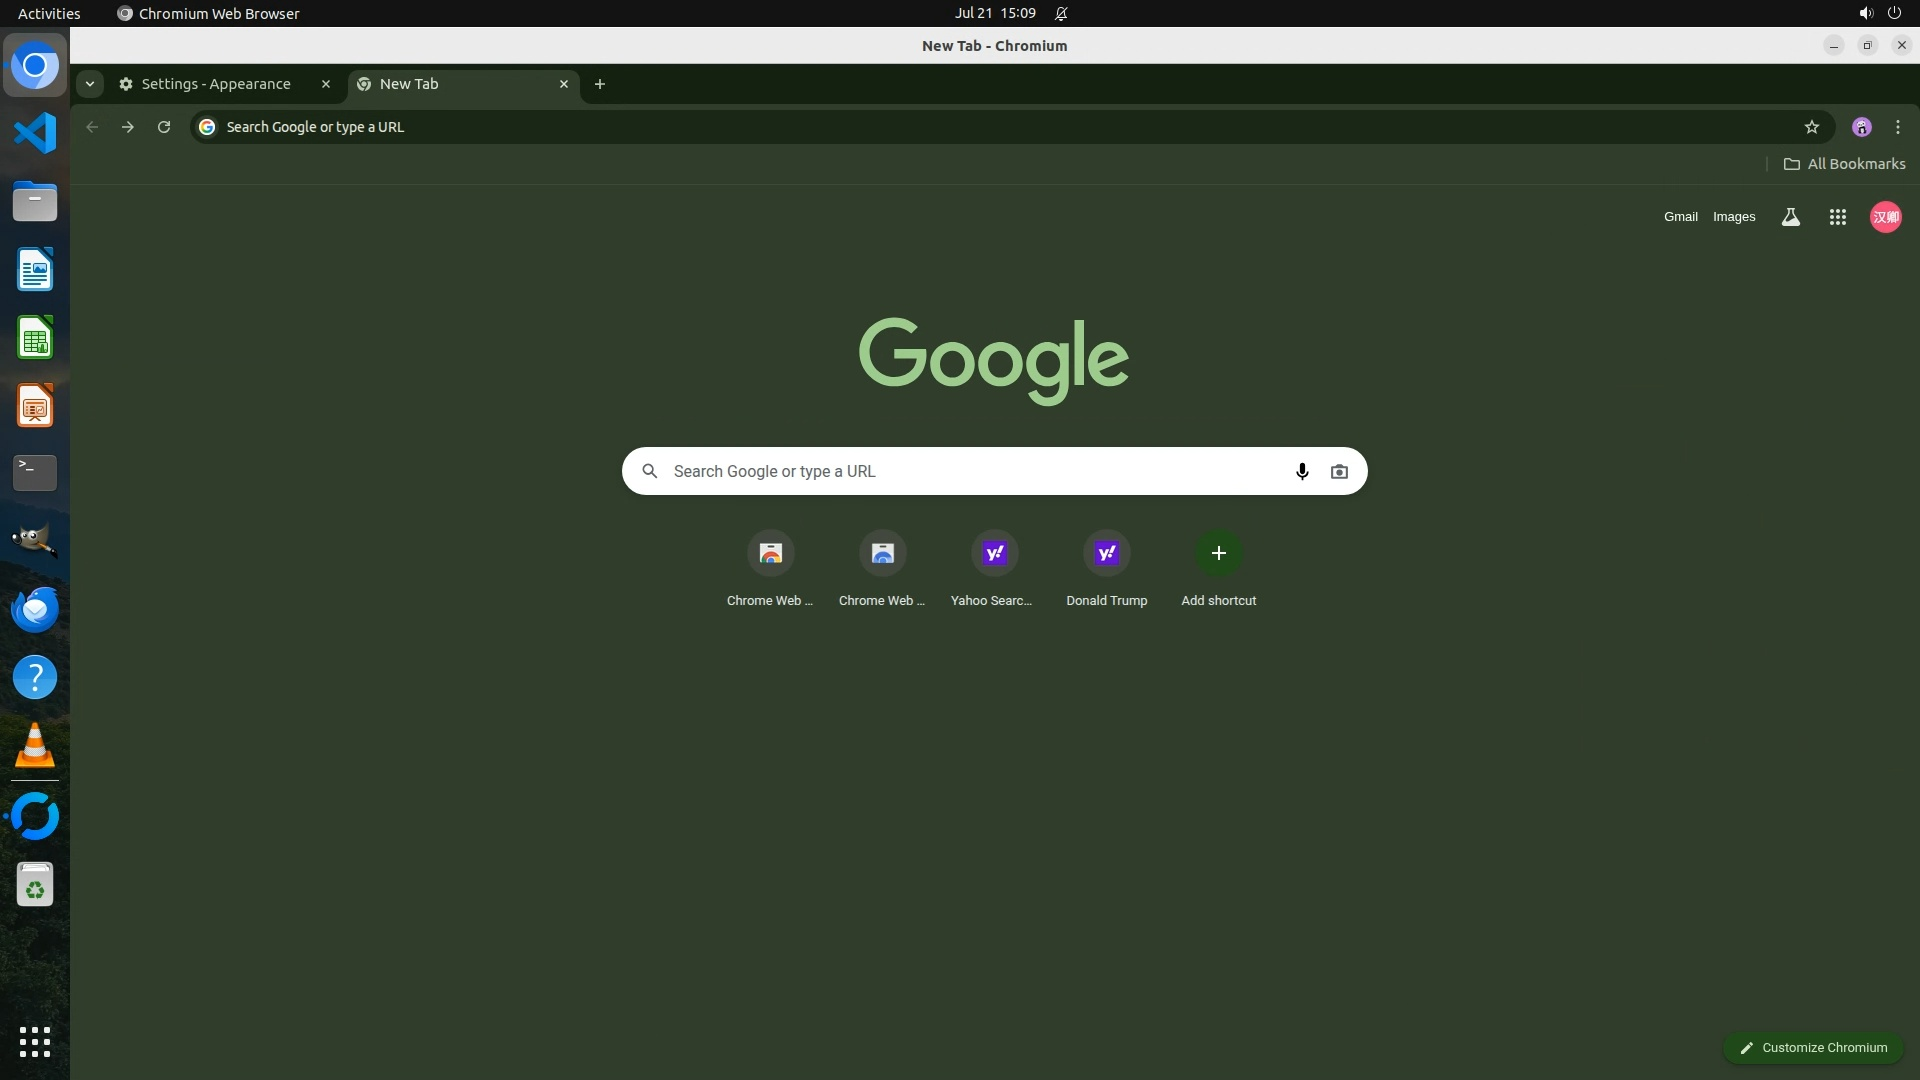The height and width of the screenshot is (1080, 1920).
Task: Bookmark this tab with star icon
Action: click(x=1811, y=127)
